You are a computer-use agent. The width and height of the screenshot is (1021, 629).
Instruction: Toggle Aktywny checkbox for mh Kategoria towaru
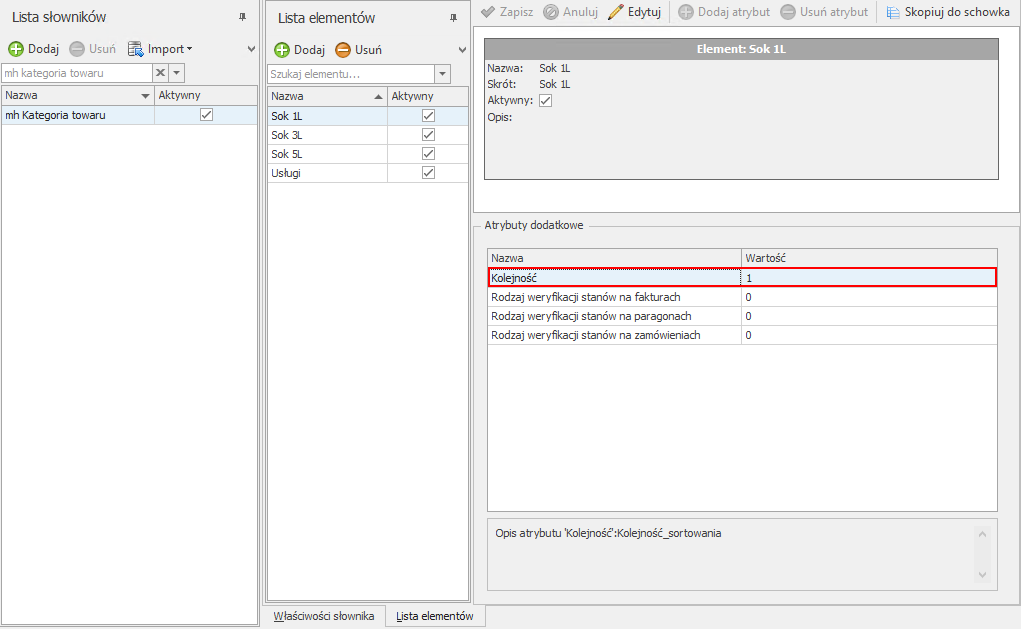[x=207, y=115]
